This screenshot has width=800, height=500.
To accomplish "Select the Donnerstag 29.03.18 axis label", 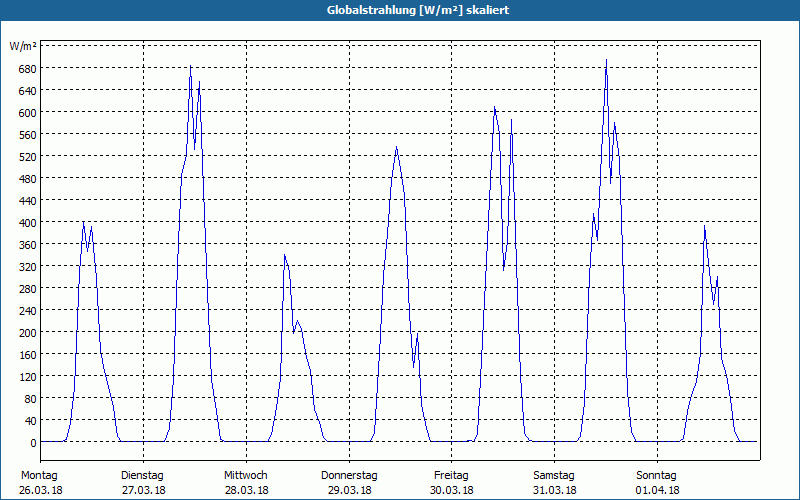I will tap(349, 483).
